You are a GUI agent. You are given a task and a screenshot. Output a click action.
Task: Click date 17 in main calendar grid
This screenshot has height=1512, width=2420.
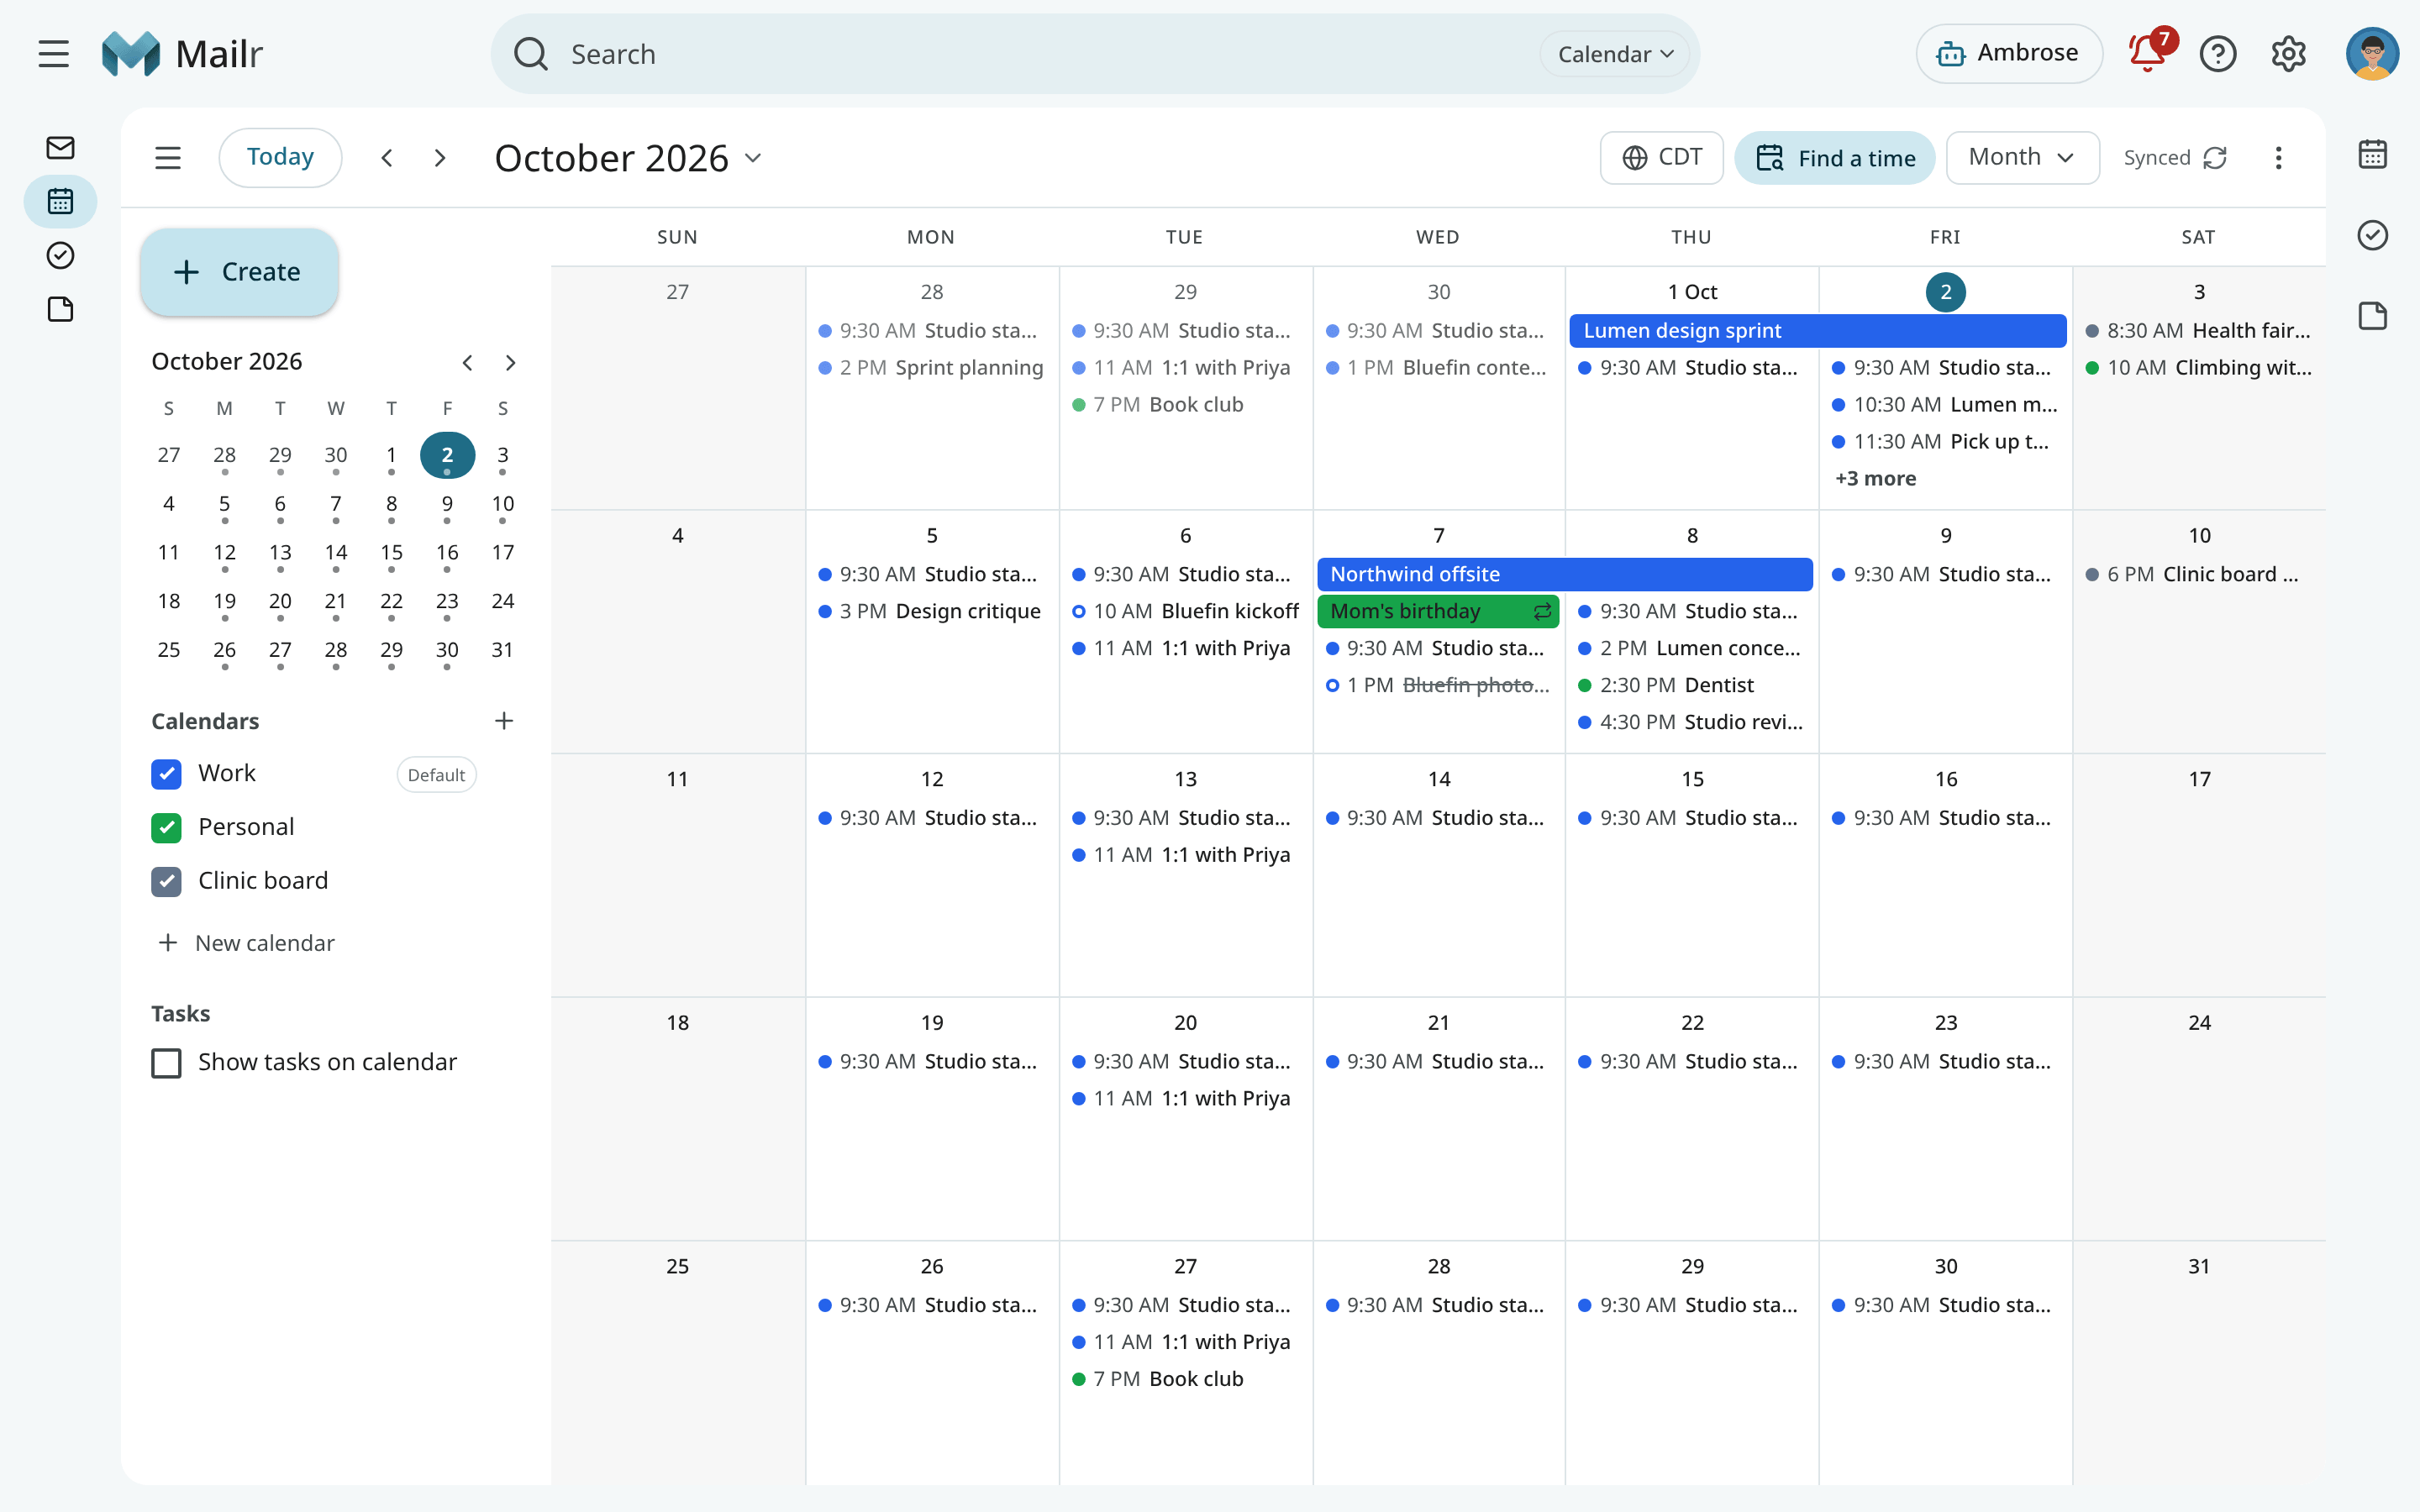[2199, 780]
